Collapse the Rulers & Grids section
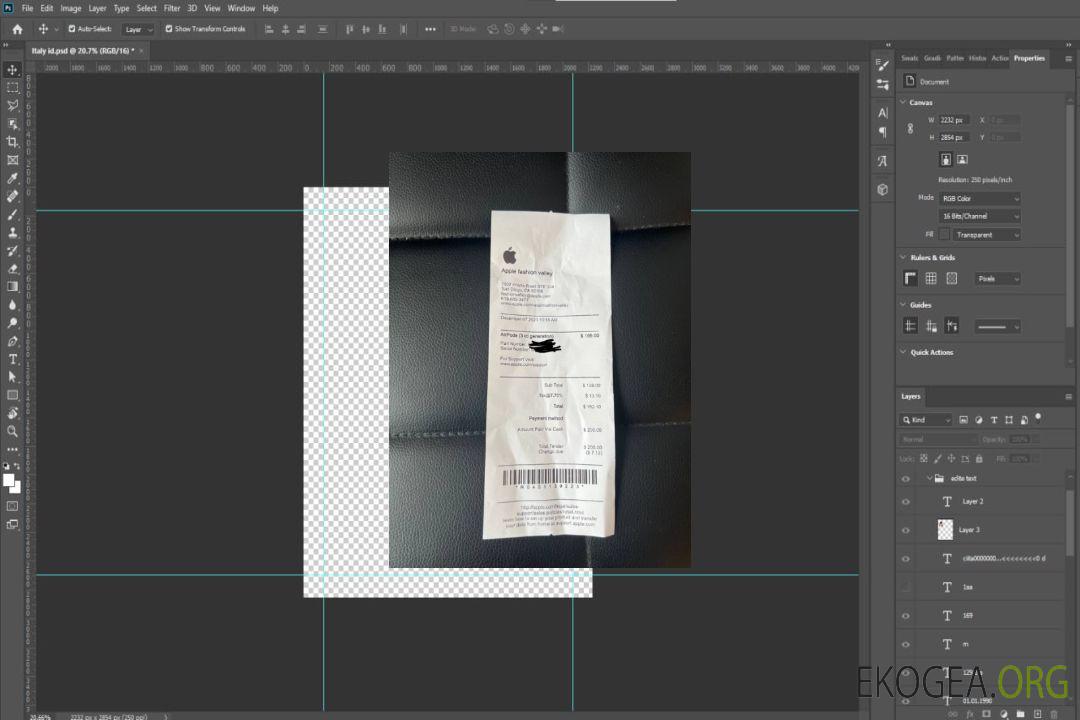The image size is (1080, 720). click(903, 257)
